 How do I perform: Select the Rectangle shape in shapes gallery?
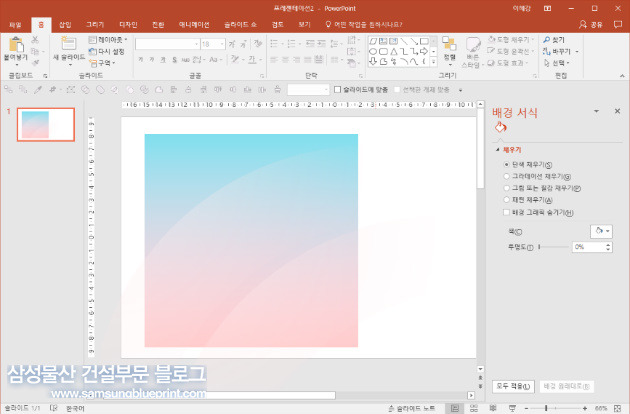click(424, 41)
